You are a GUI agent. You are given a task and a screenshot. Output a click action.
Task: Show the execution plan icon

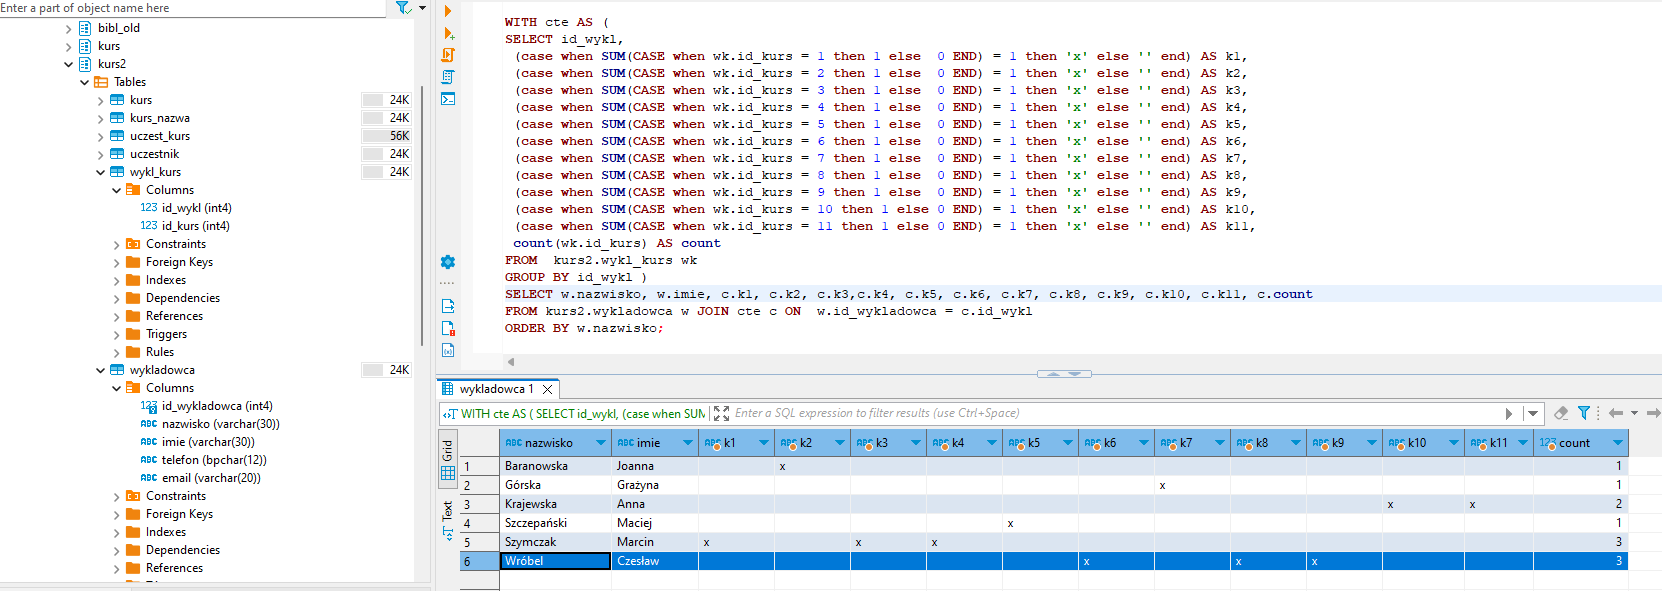pyautogui.click(x=448, y=77)
